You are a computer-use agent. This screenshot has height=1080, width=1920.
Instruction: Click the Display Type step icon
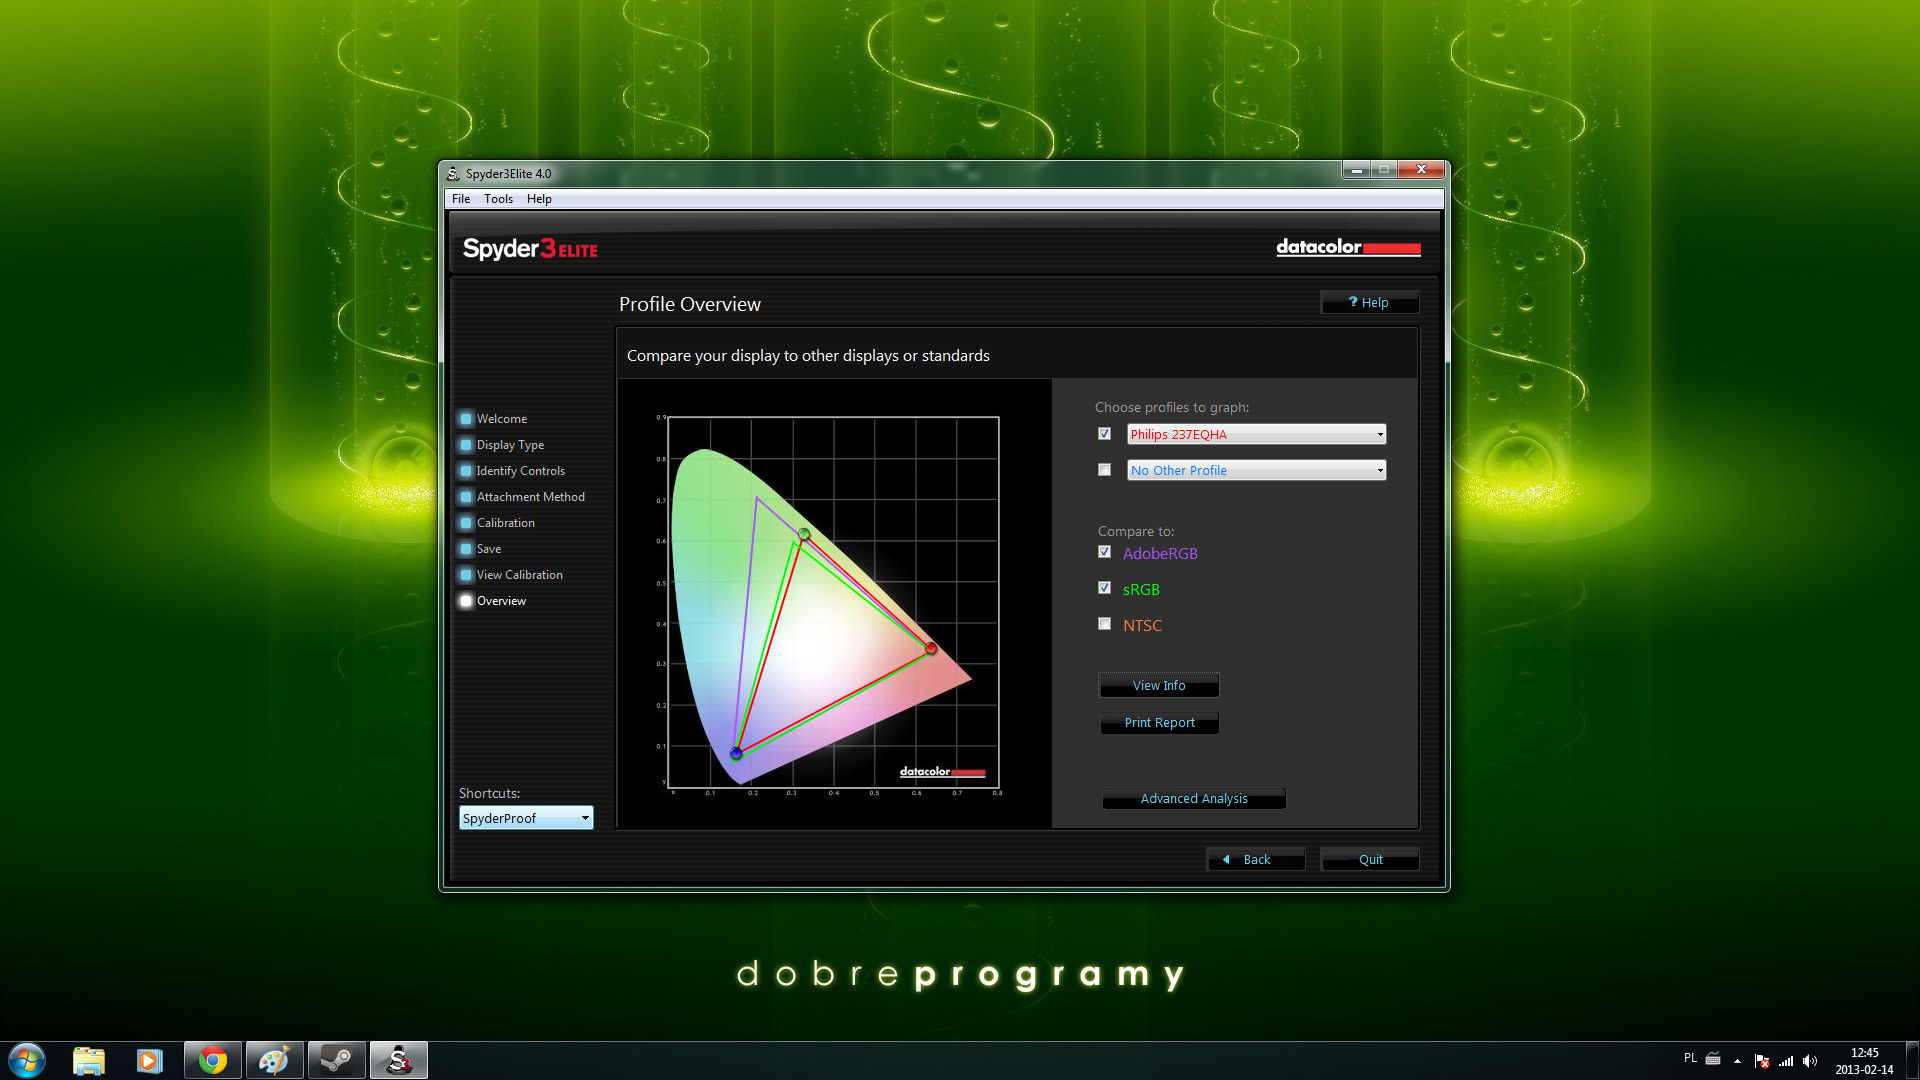coord(466,445)
